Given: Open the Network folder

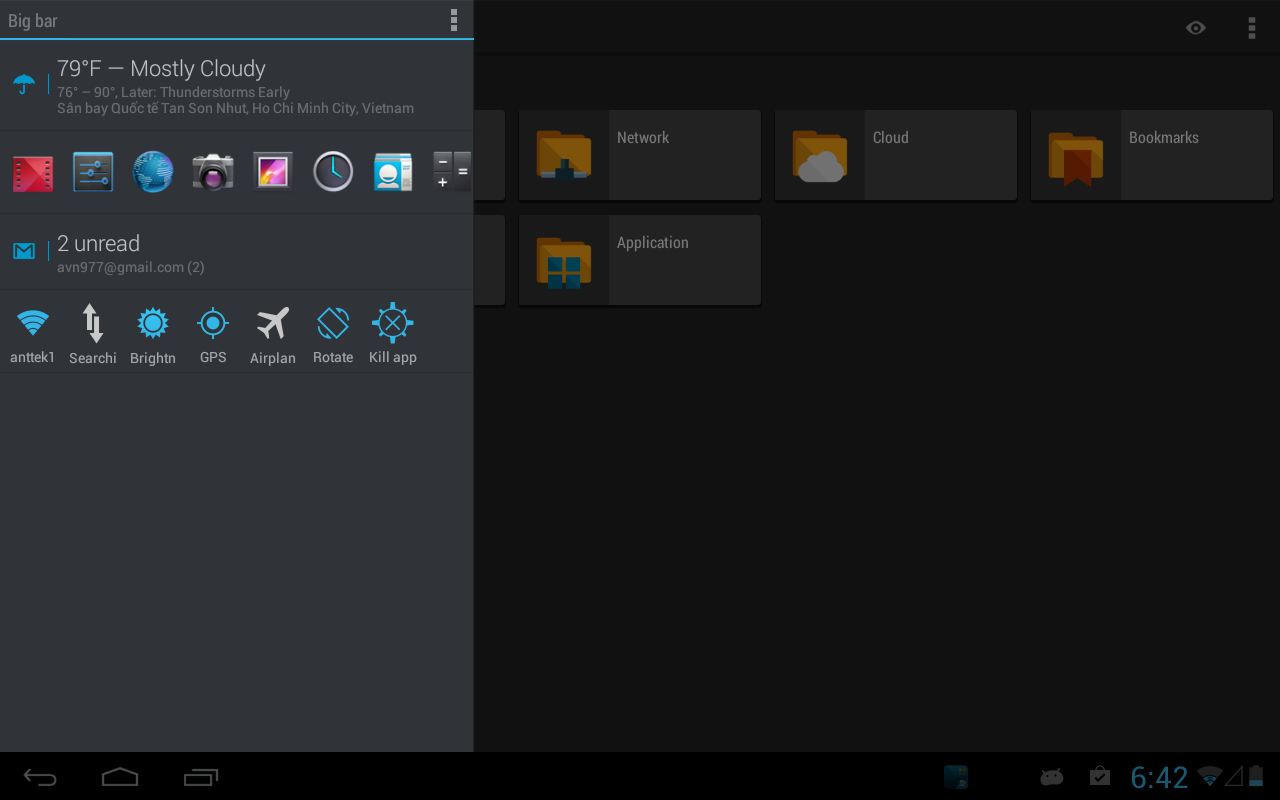Looking at the screenshot, I should point(640,155).
